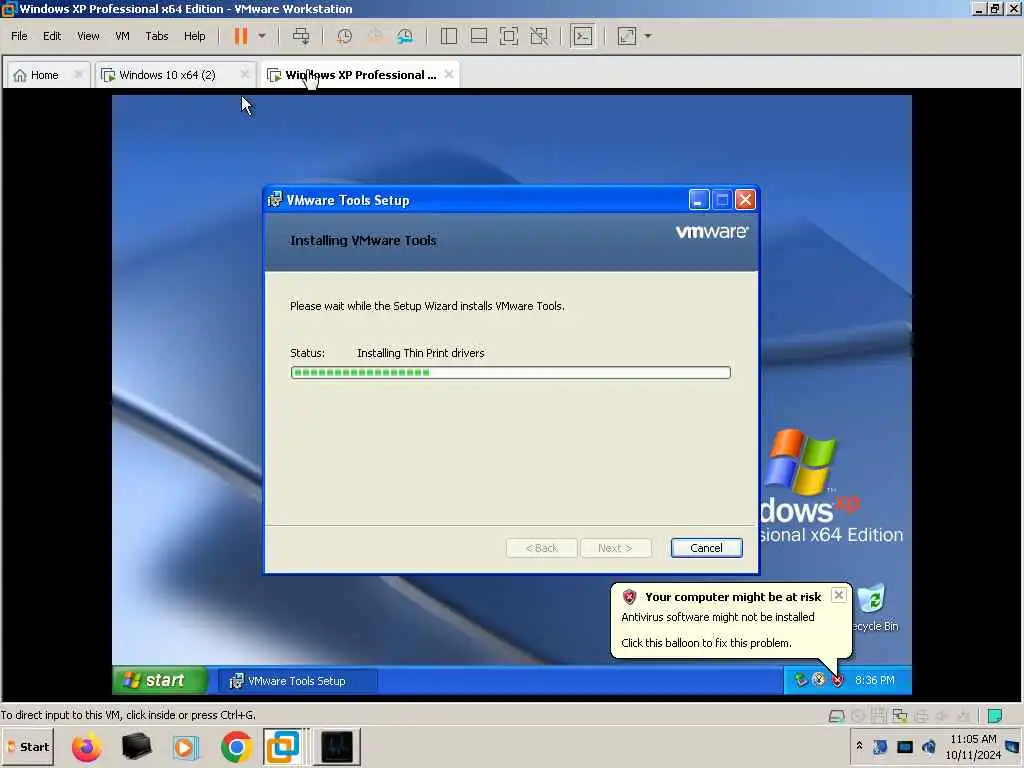This screenshot has width=1024, height=768.
Task: Click 'Your computer might be at risk' balloon title
Action: tap(733, 597)
